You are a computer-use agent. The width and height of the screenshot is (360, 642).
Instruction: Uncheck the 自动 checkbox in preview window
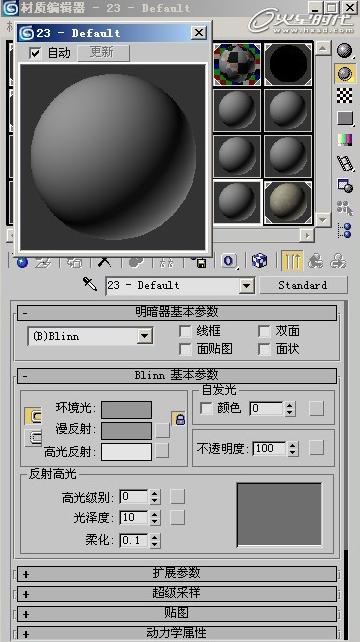36,53
